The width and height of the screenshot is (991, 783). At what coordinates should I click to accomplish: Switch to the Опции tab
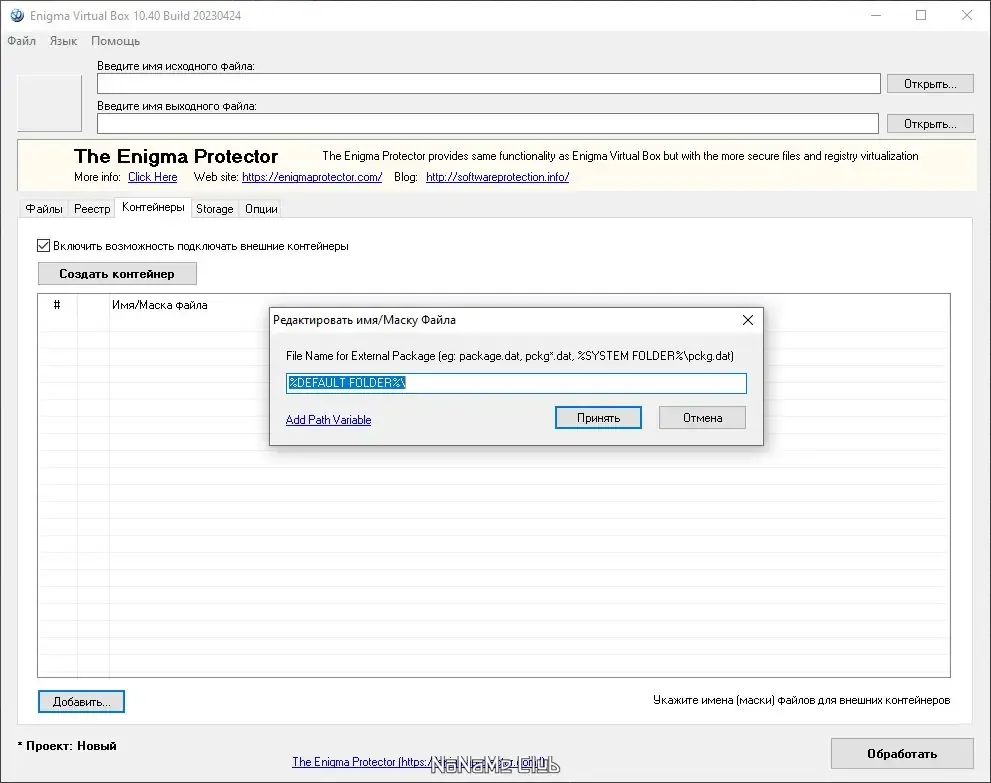point(261,209)
